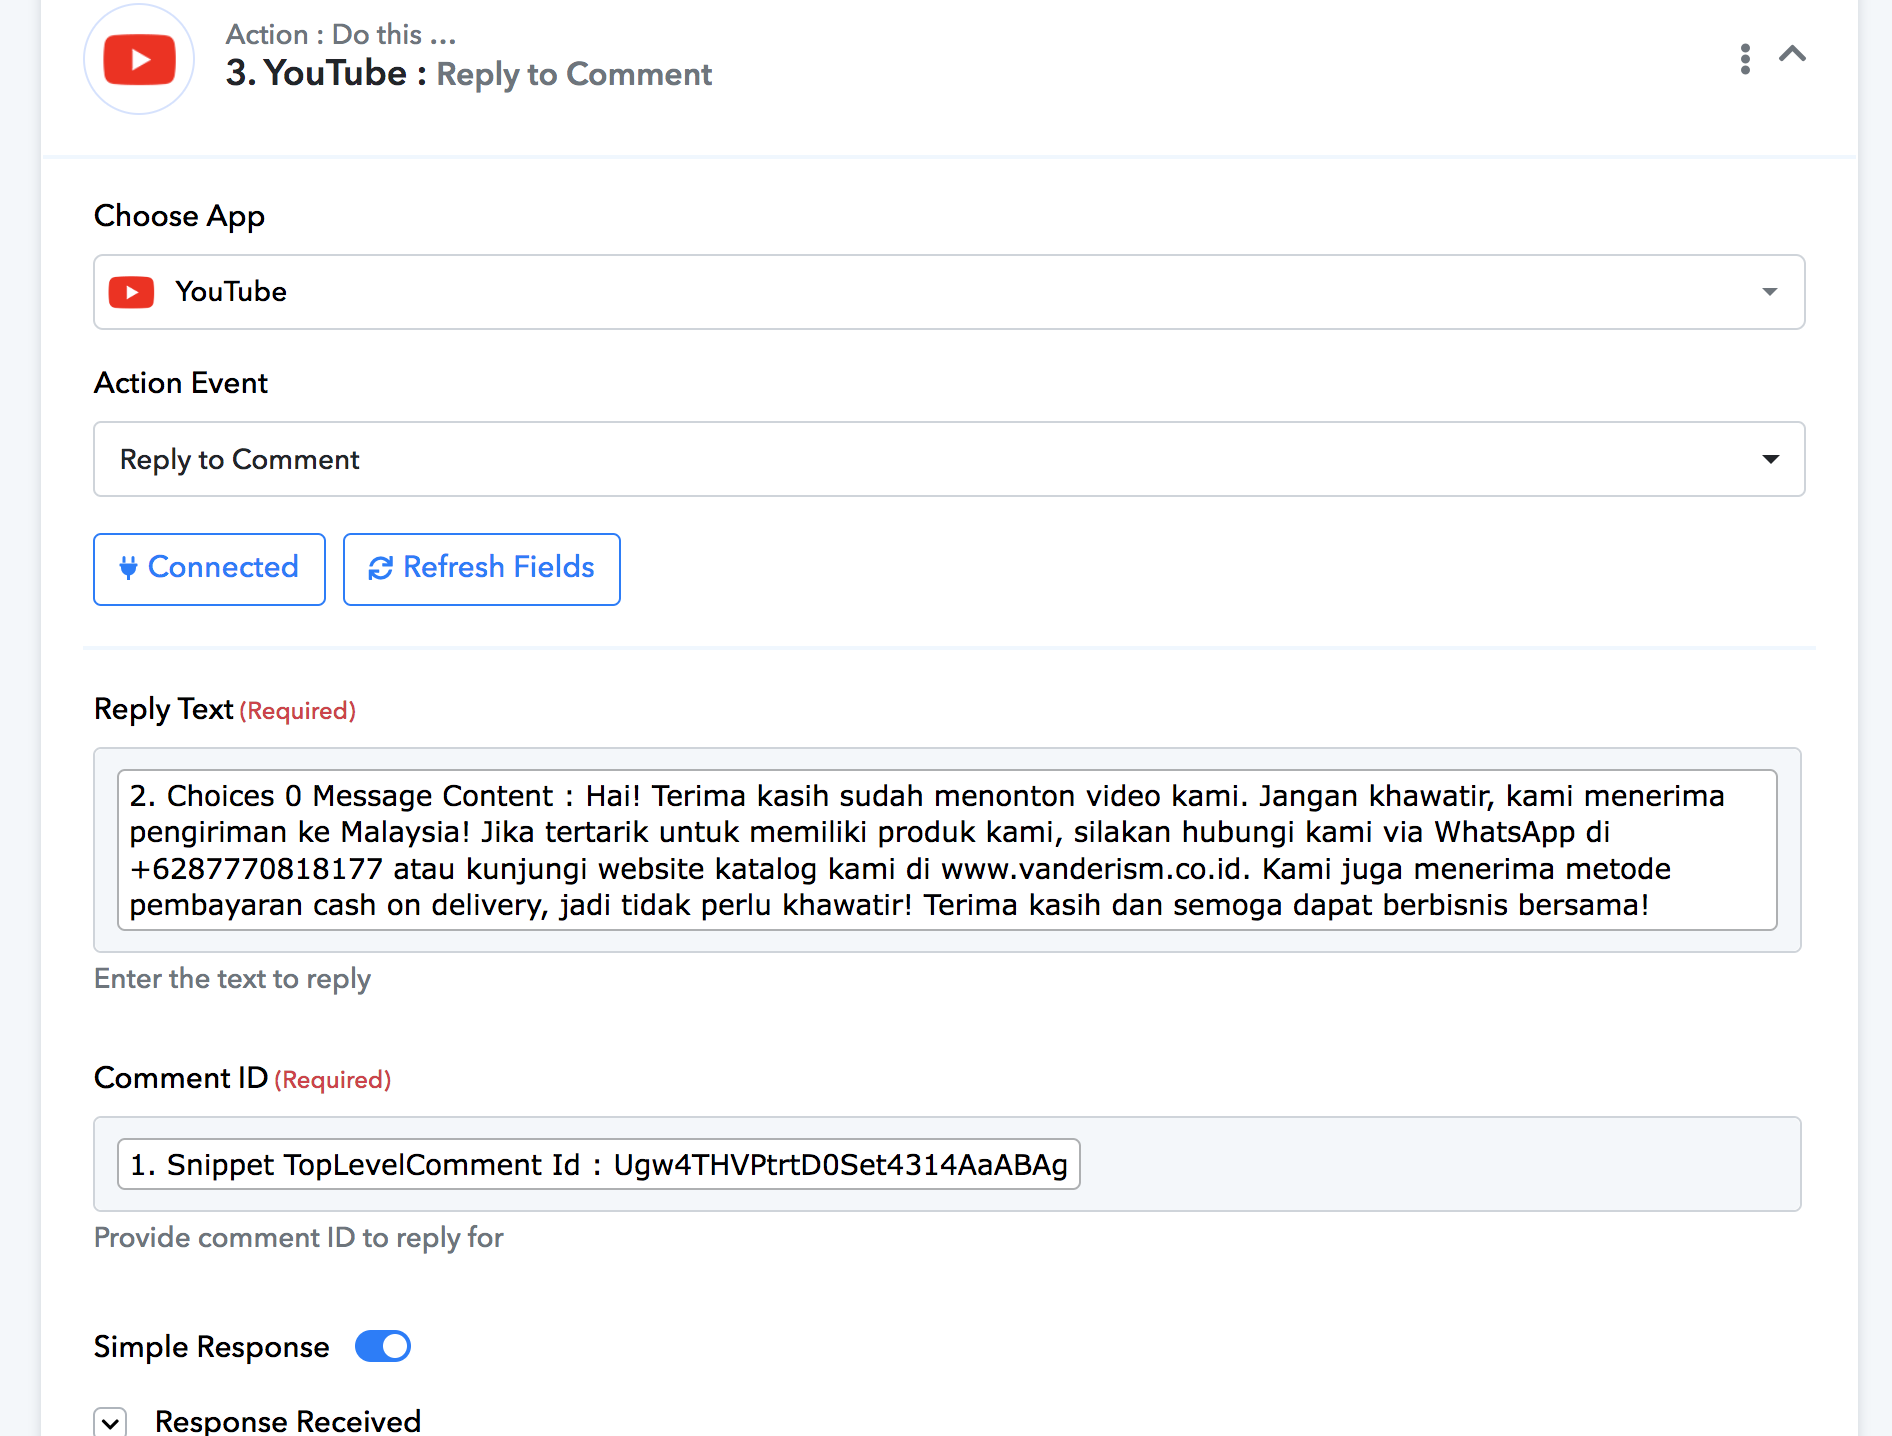This screenshot has width=1892, height=1436.
Task: Click the Reply Text label
Action: tap(164, 709)
